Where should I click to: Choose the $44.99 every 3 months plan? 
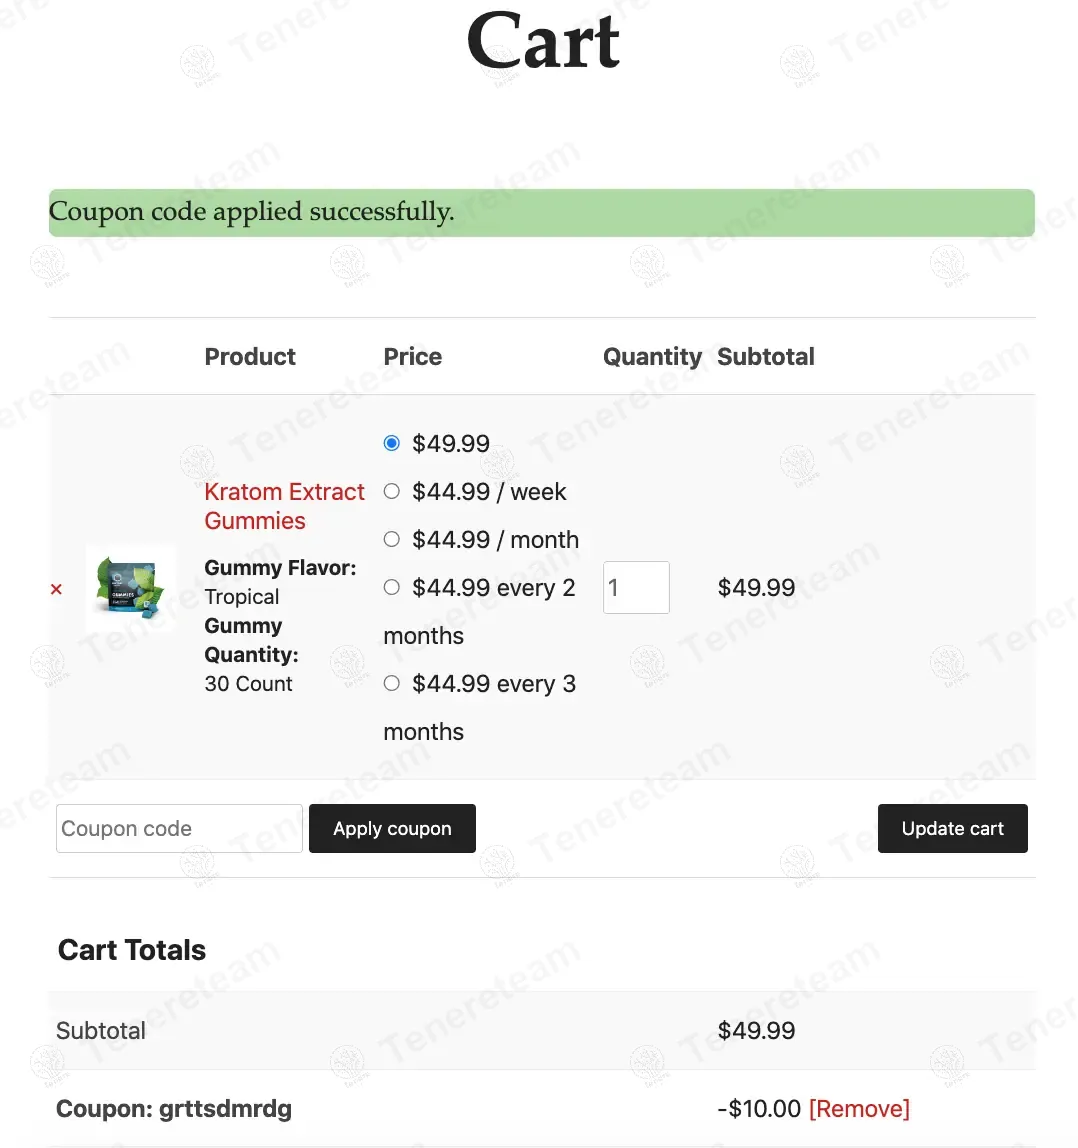click(392, 683)
